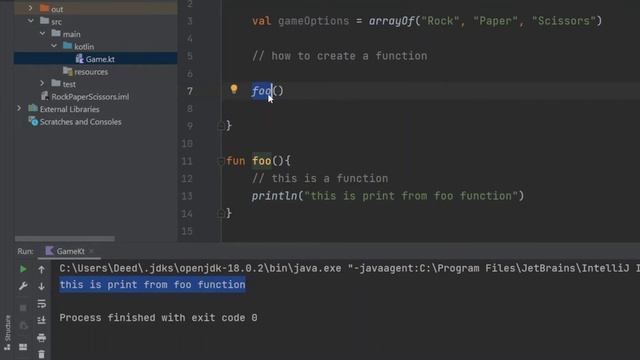Select Scratches and Consoles node
640x360 pixels.
pyautogui.click(x=80, y=122)
